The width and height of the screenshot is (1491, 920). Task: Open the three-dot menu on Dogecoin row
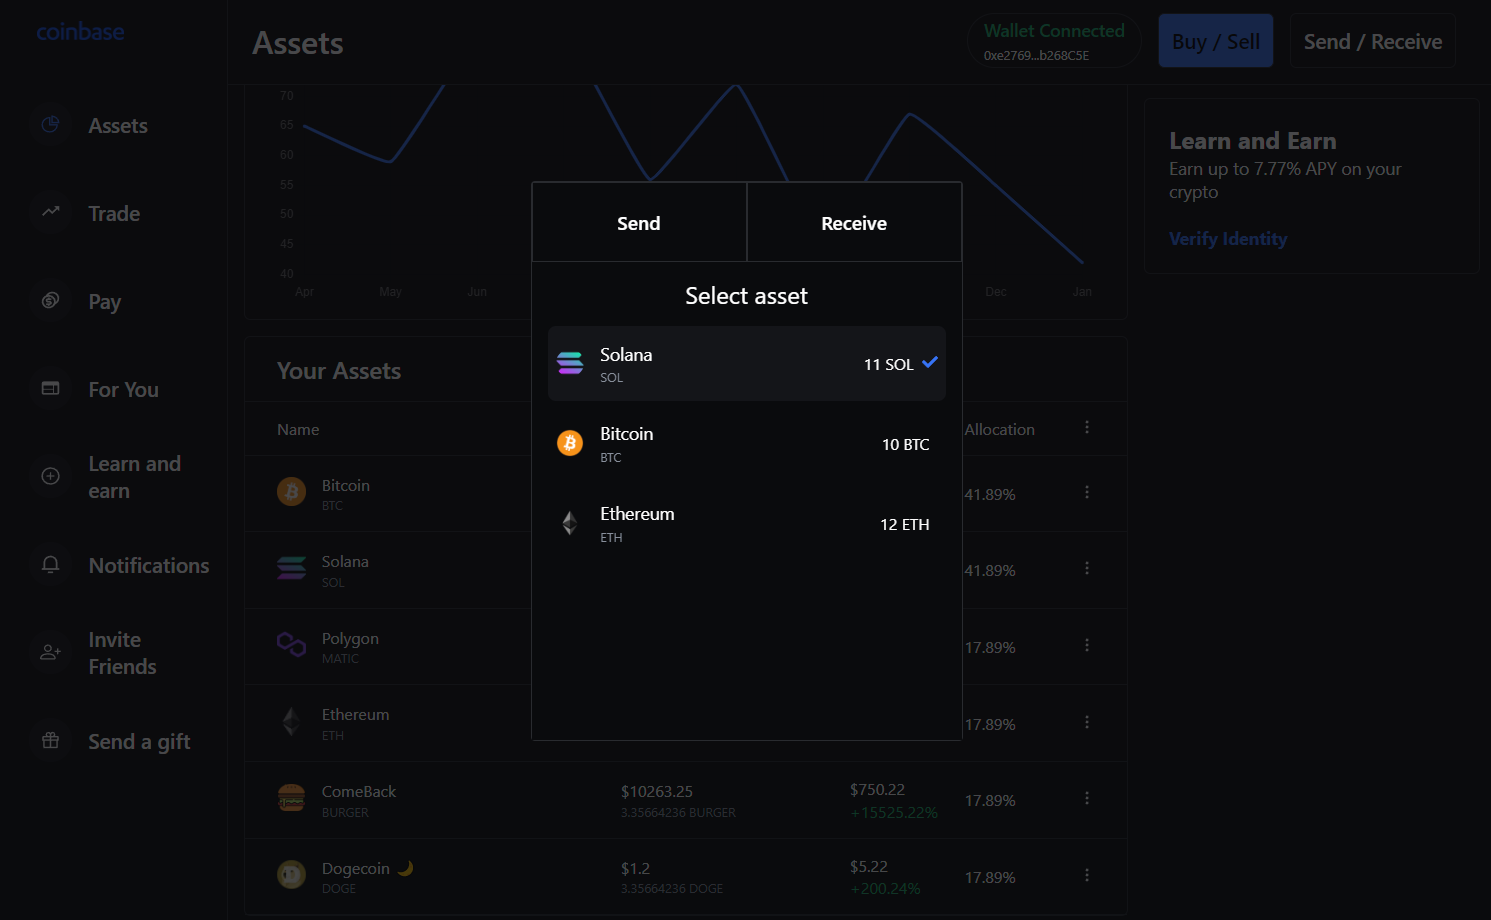pos(1087,875)
